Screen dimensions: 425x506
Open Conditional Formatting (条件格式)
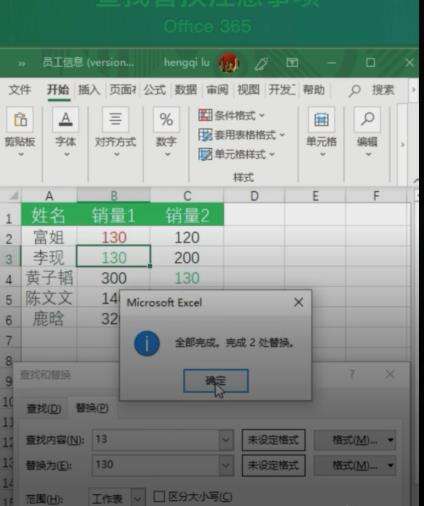point(232,115)
